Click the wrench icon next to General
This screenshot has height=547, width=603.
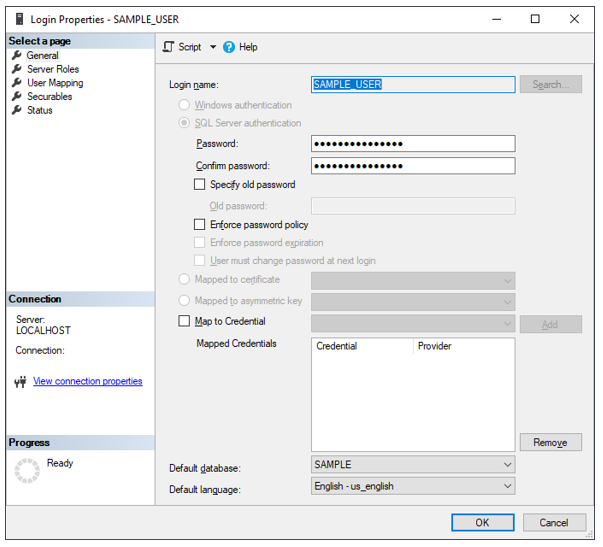tap(17, 55)
